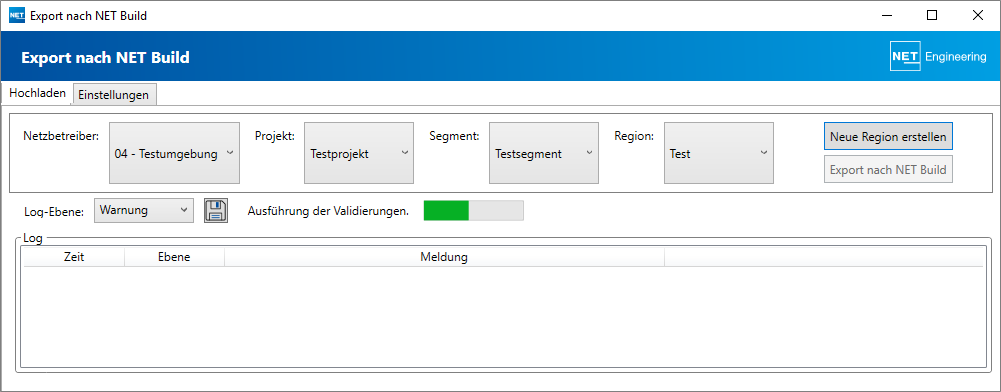
Task: Maximize the Export nach NET Build window
Action: (931, 15)
